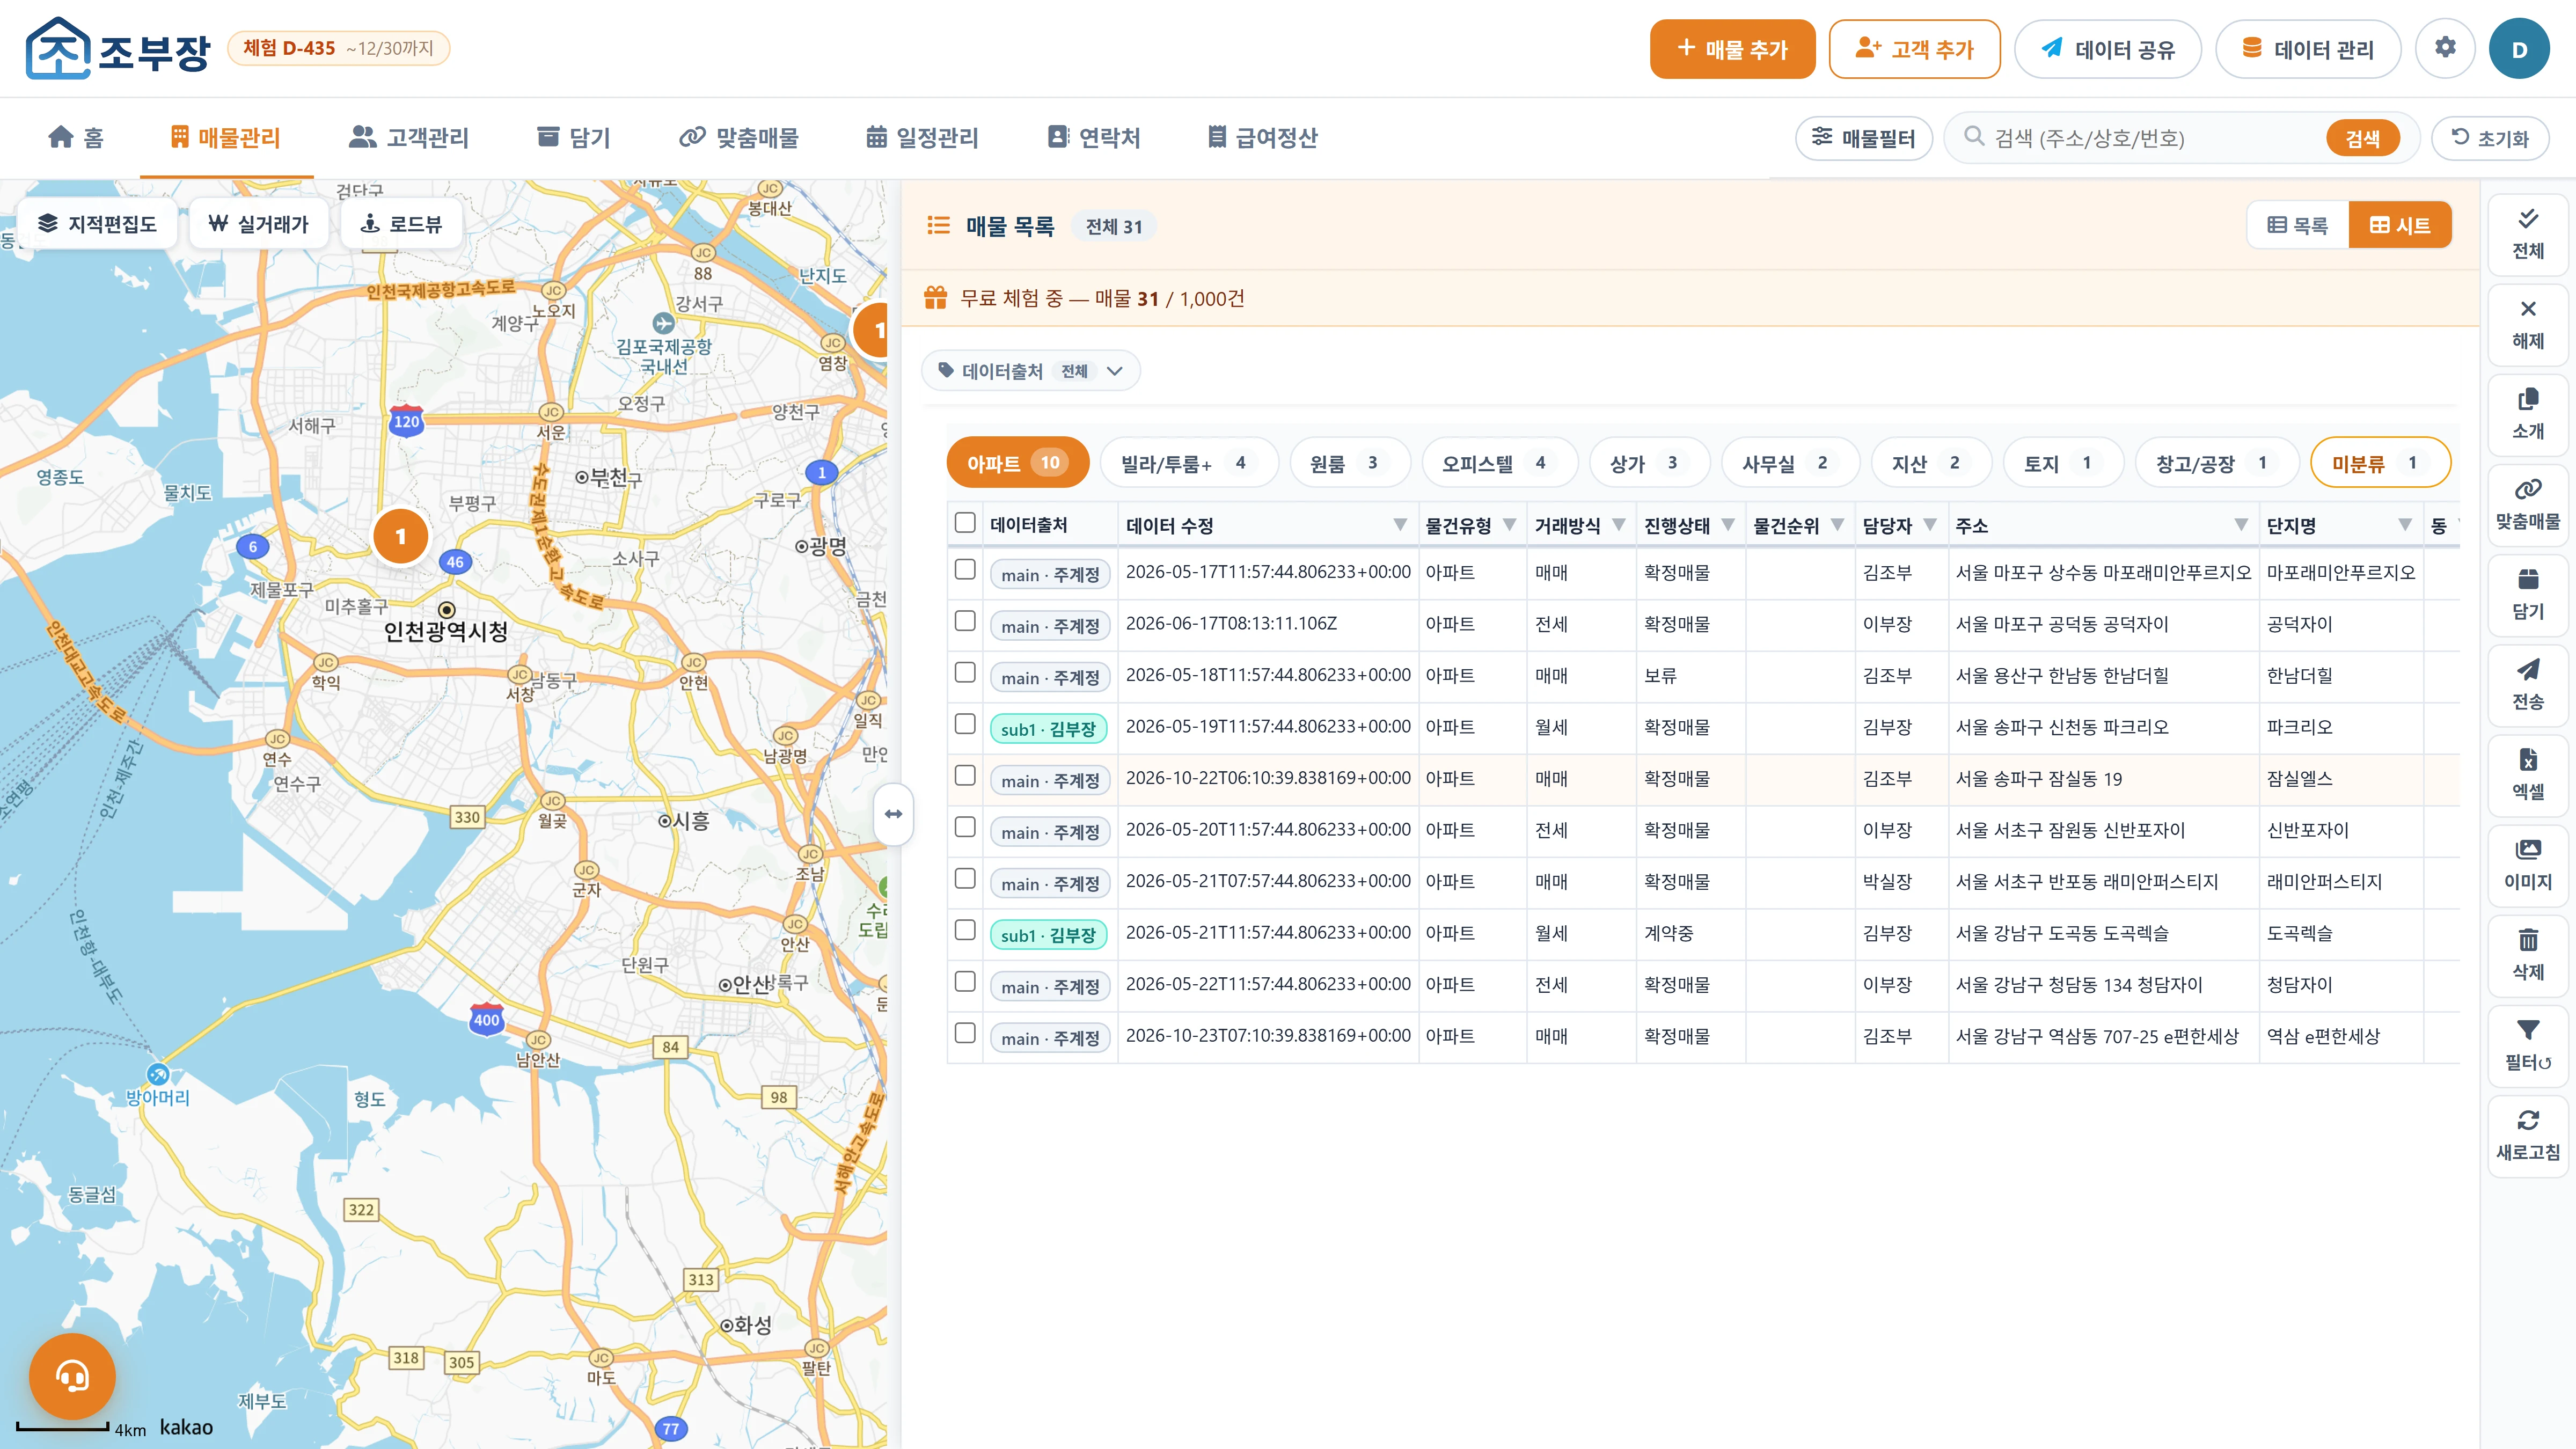The image size is (2576, 1449).
Task: Open the 데이터 수정 column filter arrow
Action: 1400,525
